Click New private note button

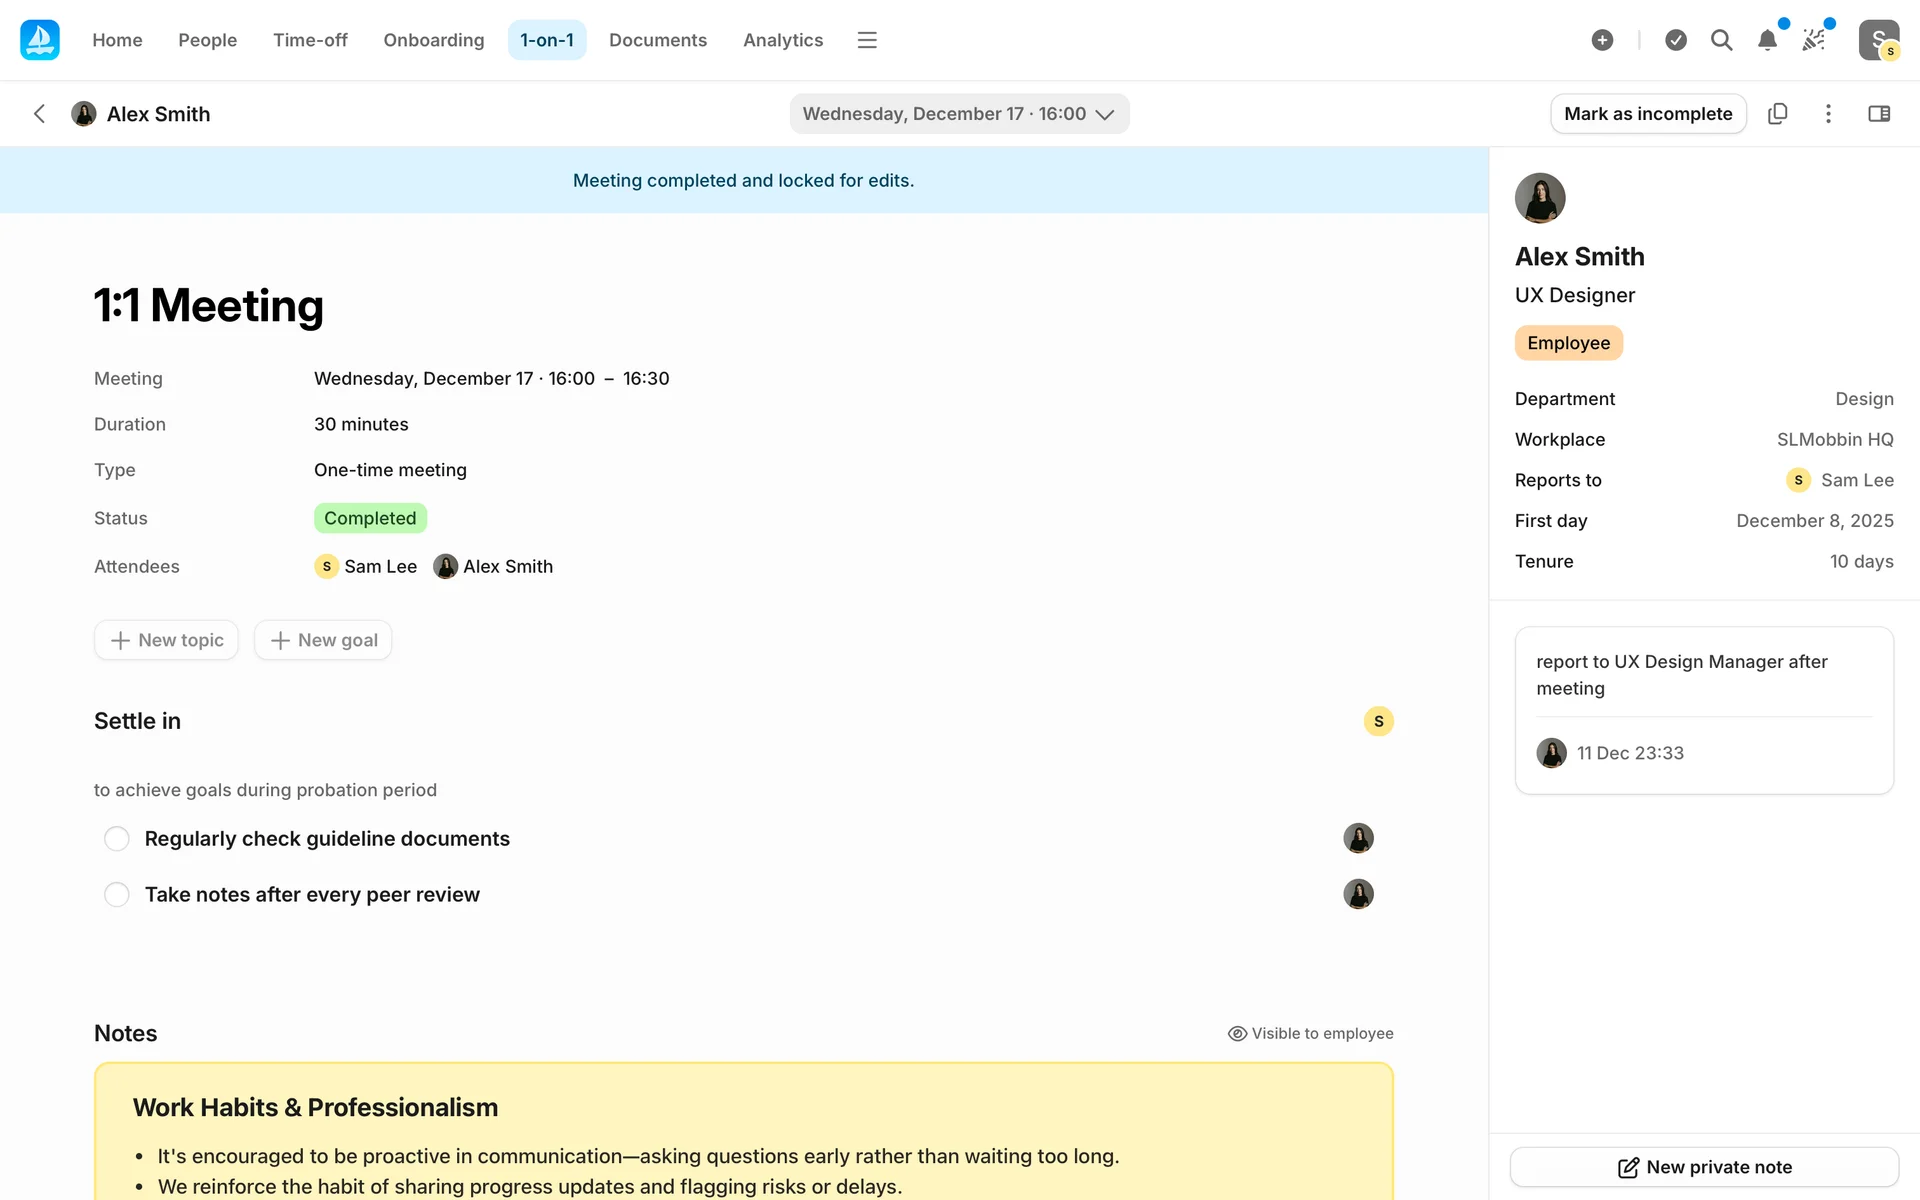(1704, 1167)
